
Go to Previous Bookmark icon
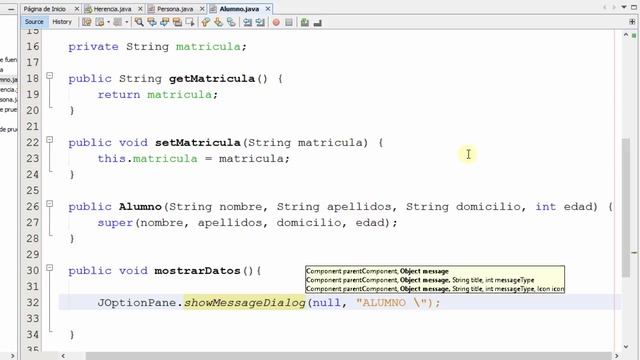(x=205, y=22)
